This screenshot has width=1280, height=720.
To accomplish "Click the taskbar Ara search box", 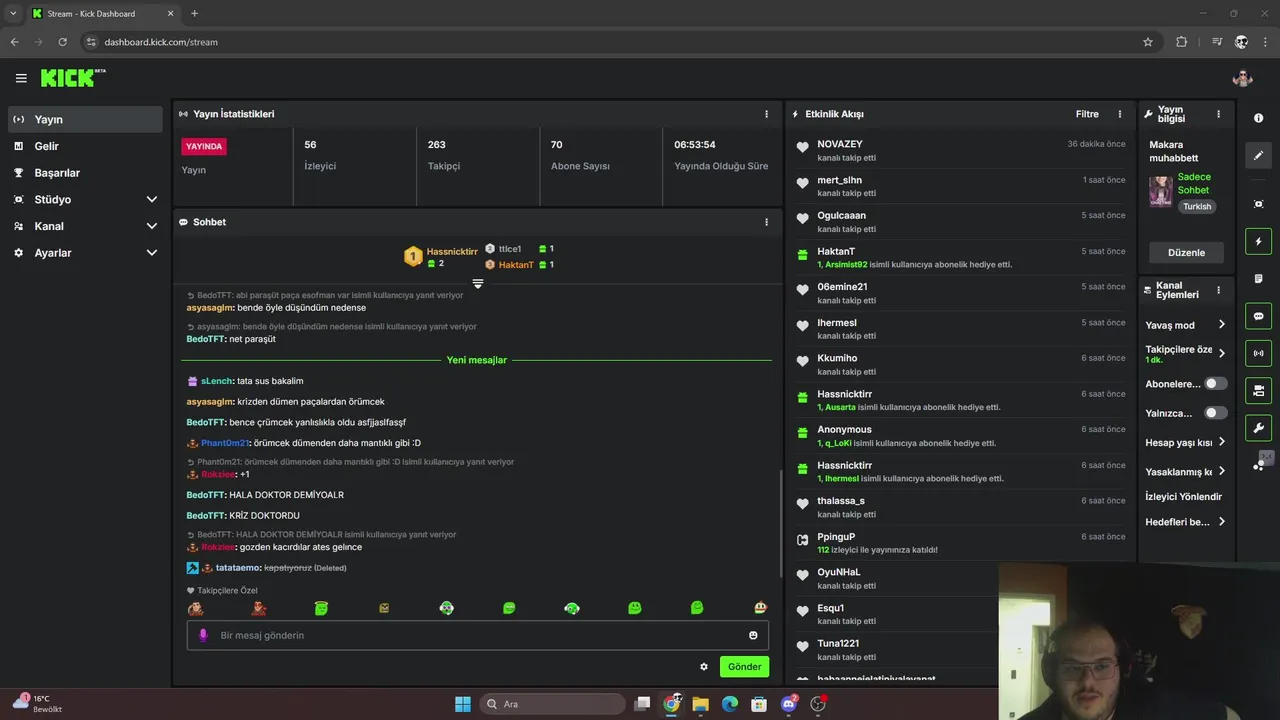I will pos(552,704).
